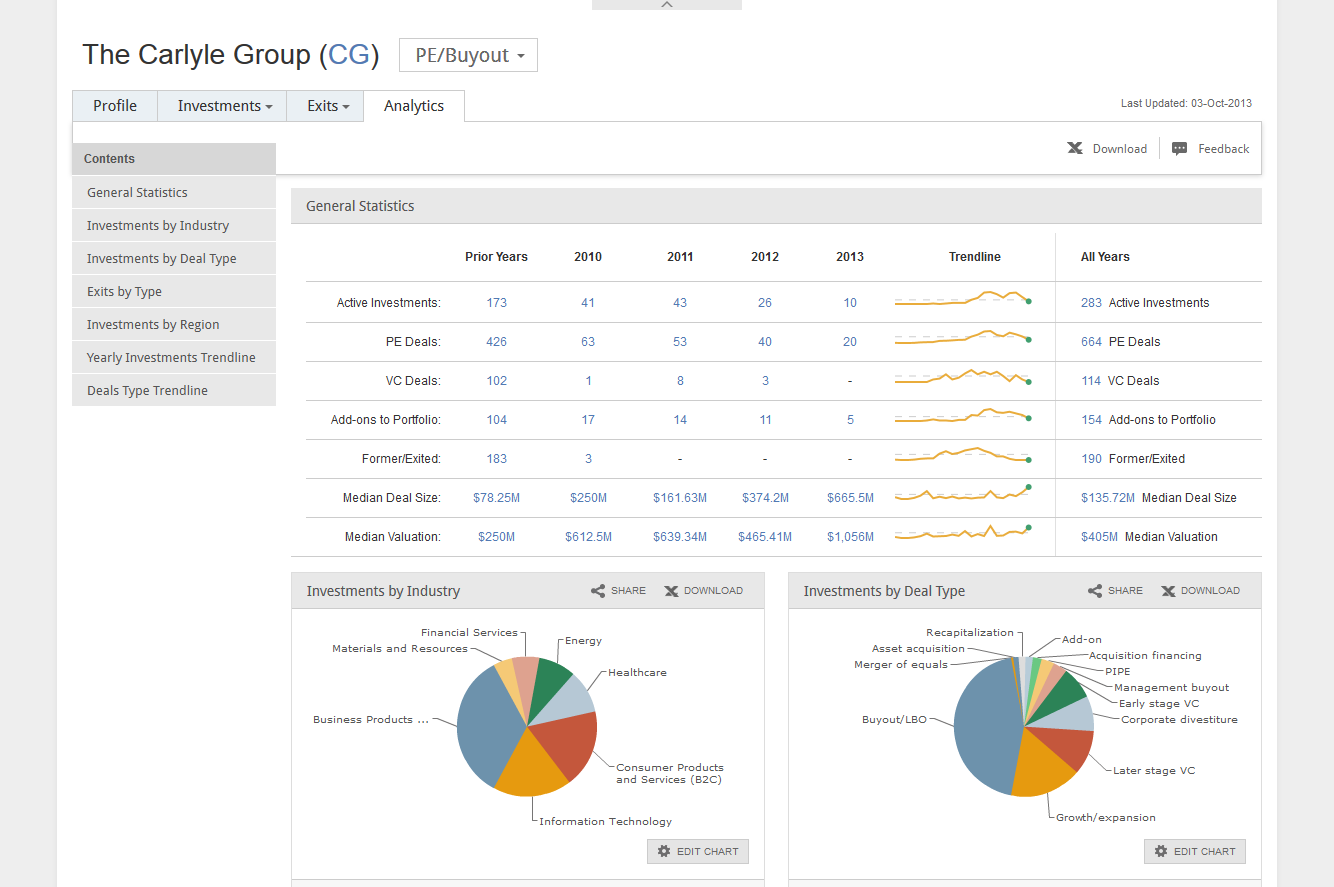Image resolution: width=1334 pixels, height=887 pixels.
Task: Open Feedback via the speech bubble icon
Action: [1180, 148]
